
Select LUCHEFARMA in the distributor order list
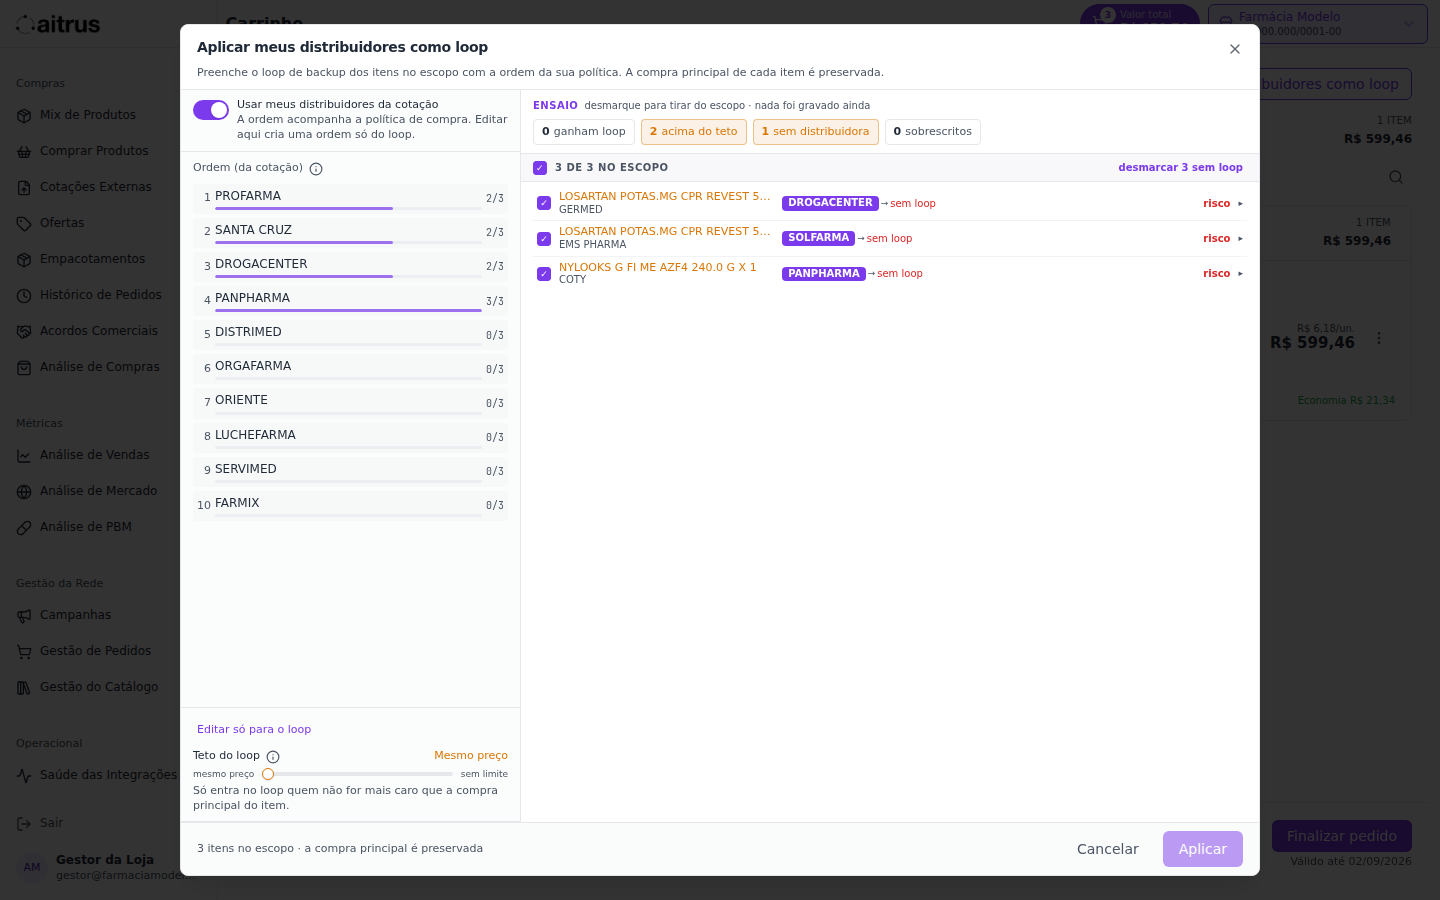tap(350, 437)
